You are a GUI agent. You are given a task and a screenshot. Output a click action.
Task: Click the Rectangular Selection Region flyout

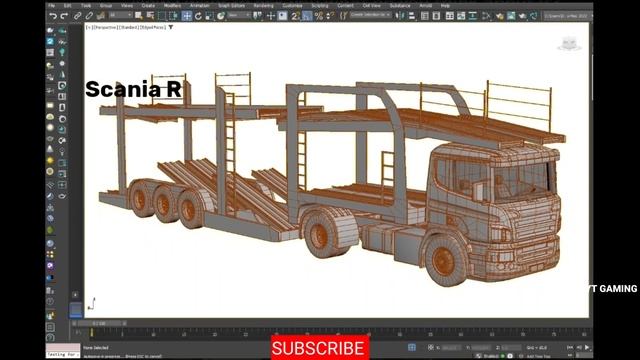click(162, 16)
